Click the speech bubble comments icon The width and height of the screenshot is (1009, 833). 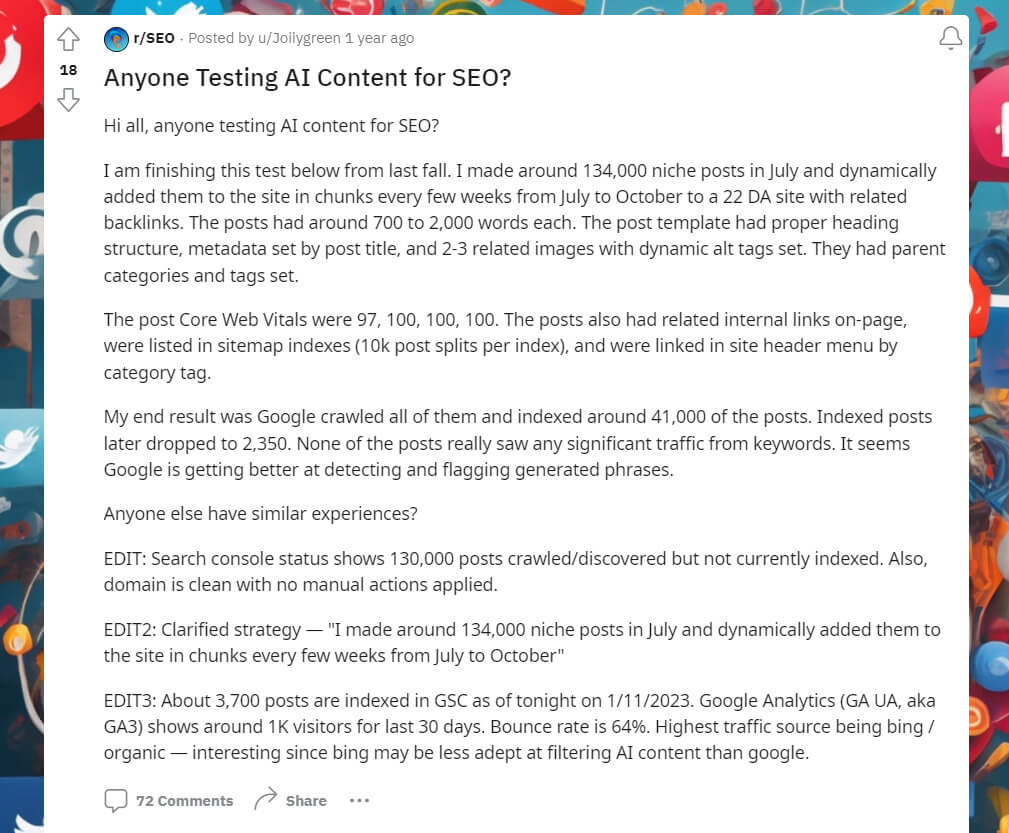point(116,800)
